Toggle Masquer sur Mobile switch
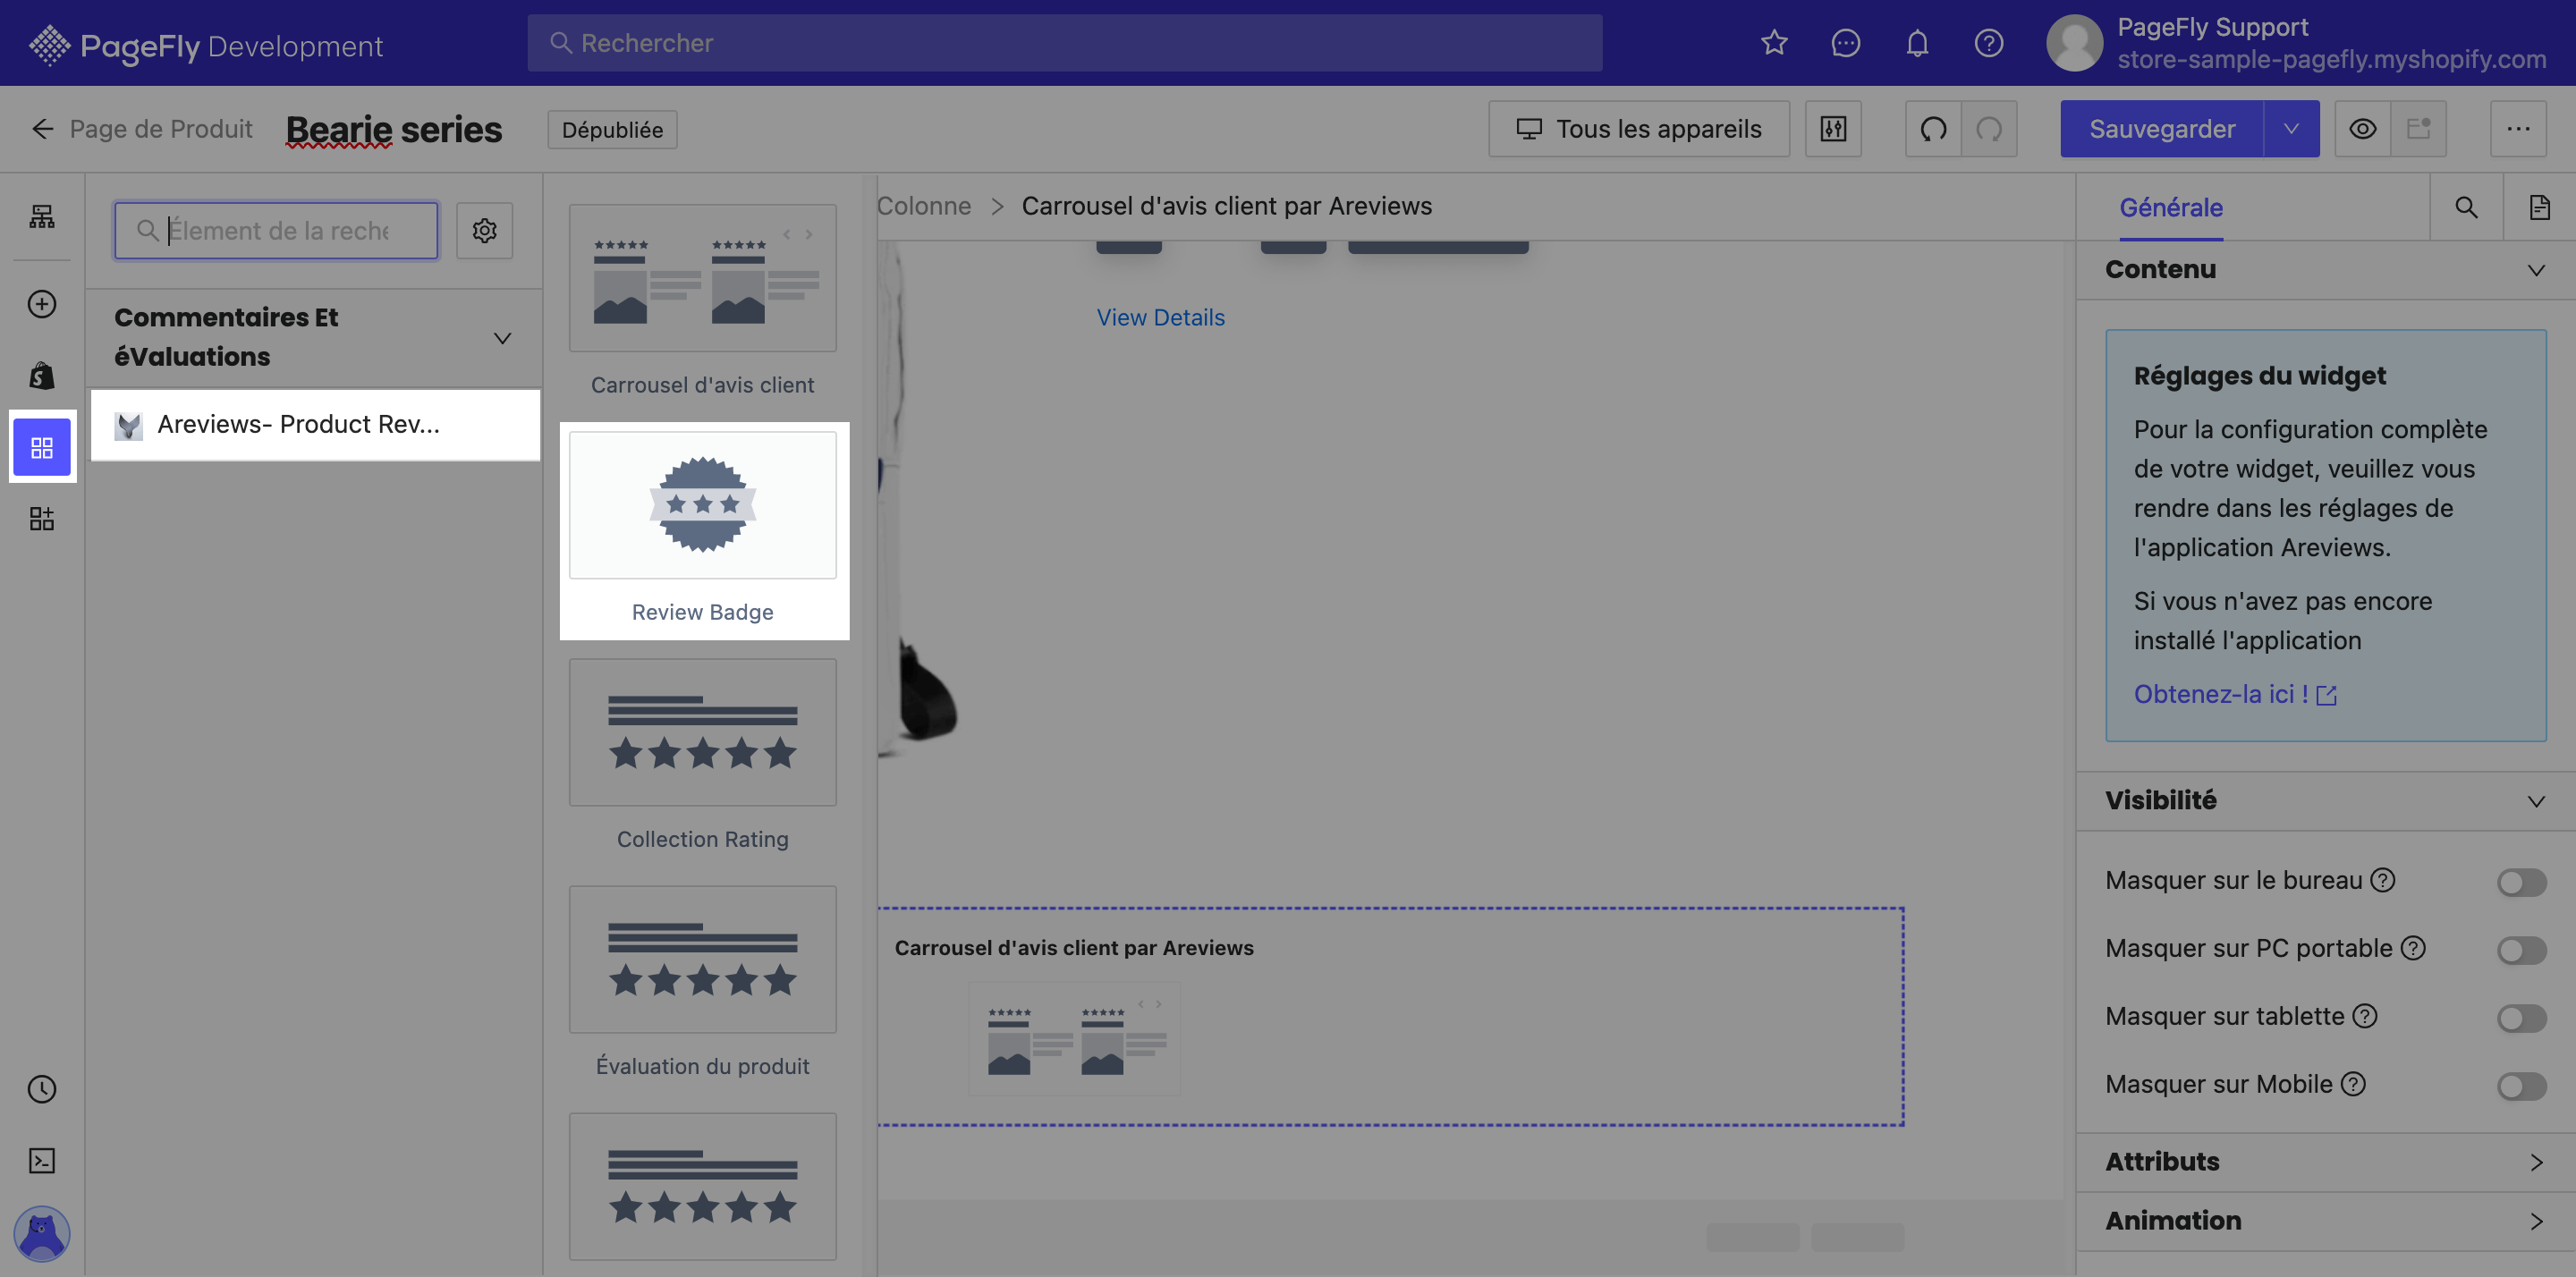2576x1277 pixels. coord(2521,1086)
